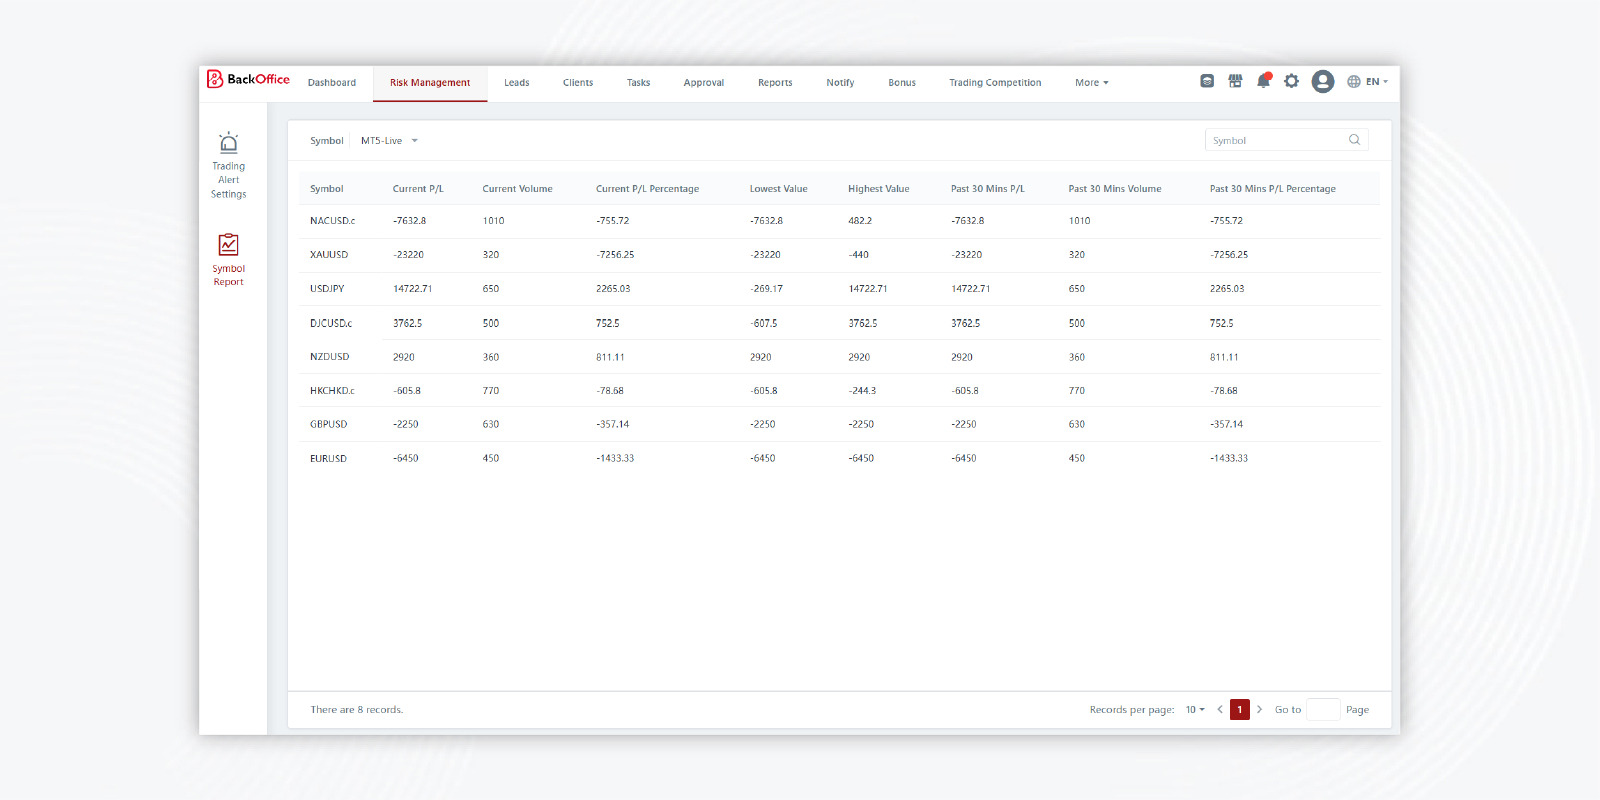Focus the Symbol search input field

point(1275,141)
